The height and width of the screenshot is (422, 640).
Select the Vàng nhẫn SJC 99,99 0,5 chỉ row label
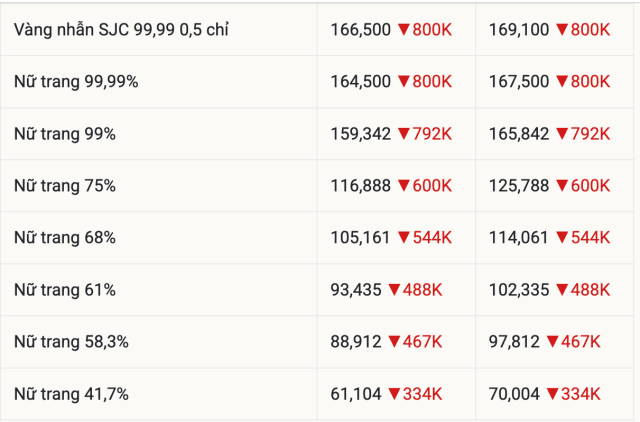tap(121, 30)
